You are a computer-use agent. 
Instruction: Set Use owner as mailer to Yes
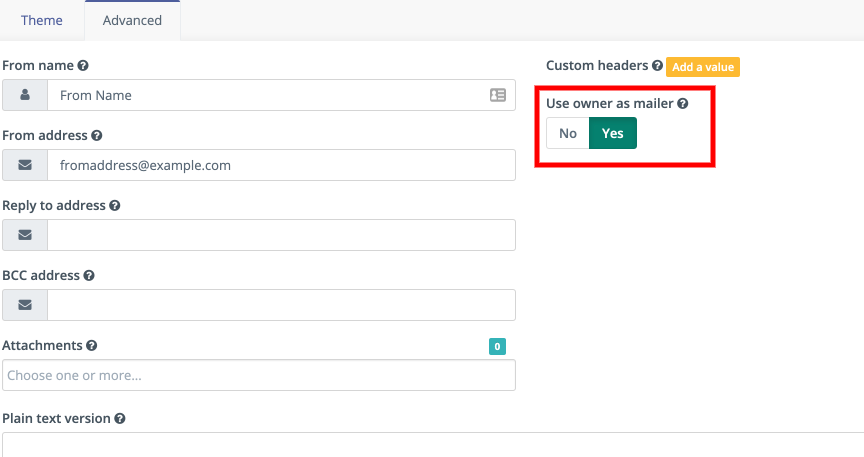613,134
